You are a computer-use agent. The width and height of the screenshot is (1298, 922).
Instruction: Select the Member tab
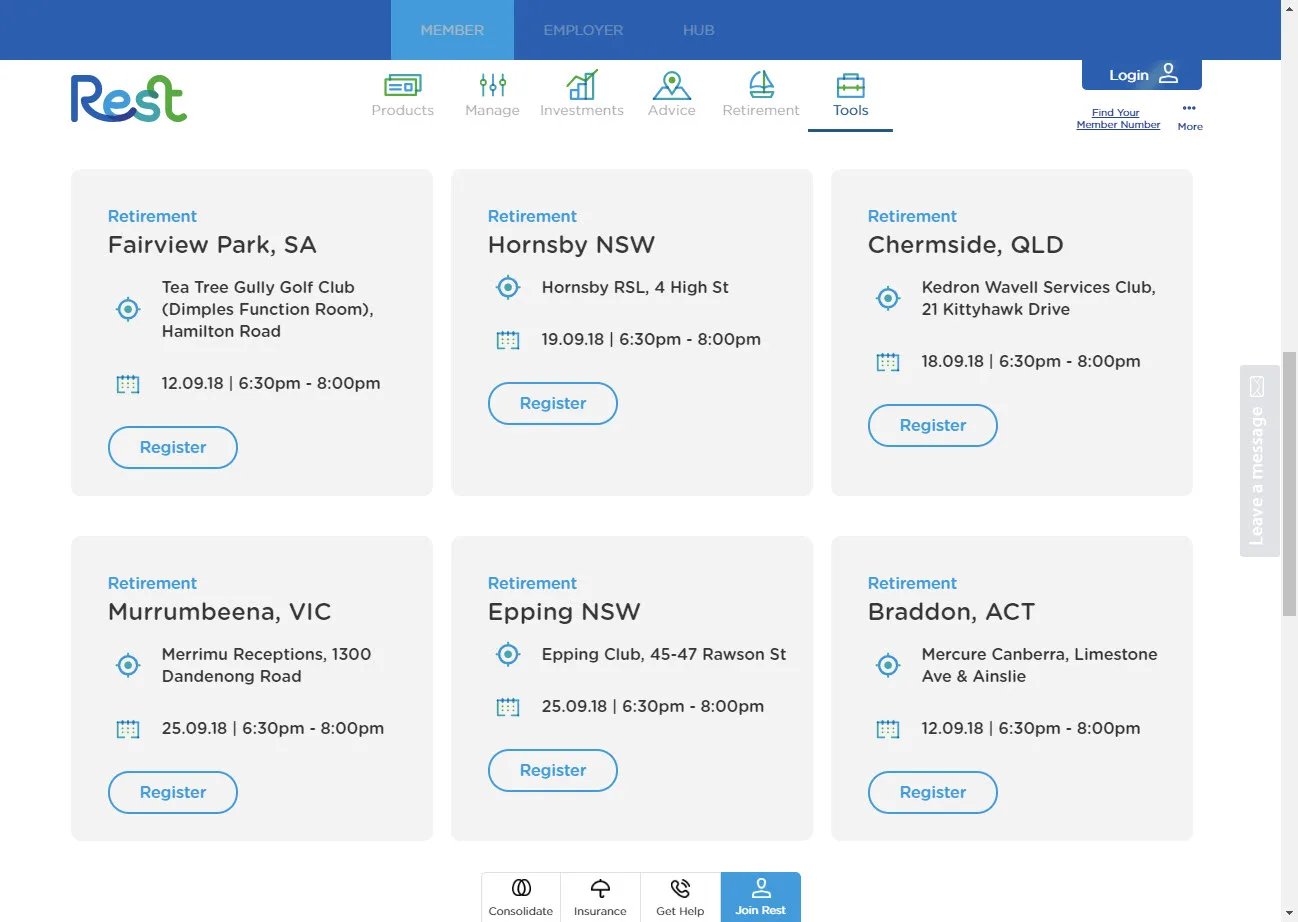coord(452,30)
